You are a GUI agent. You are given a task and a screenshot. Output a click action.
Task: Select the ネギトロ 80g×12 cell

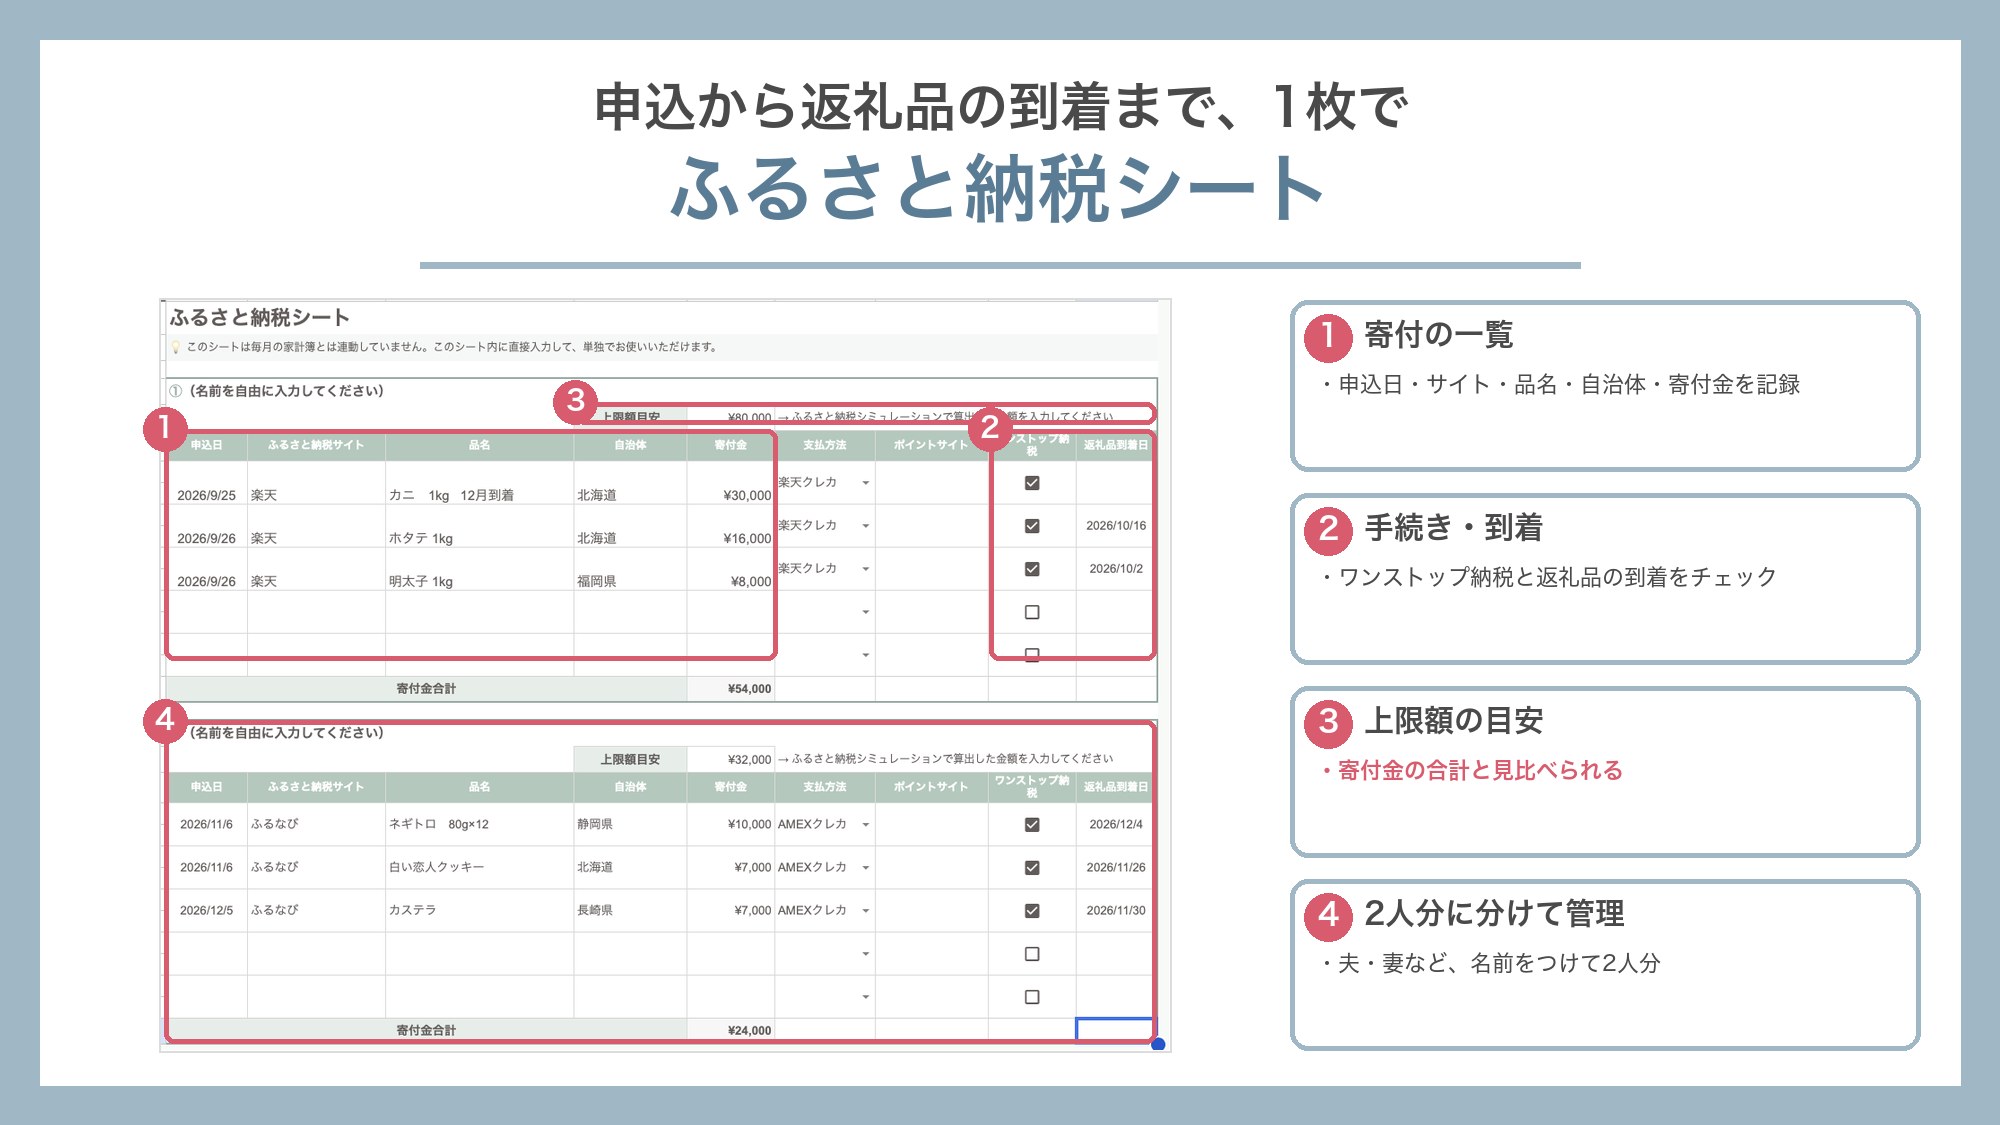[x=480, y=825]
